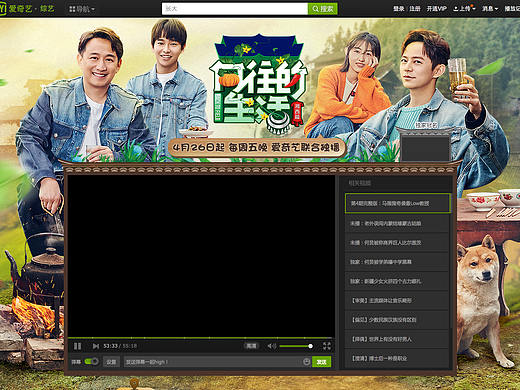520x390 pixels.
Task: Mute audio using the speaker icon
Action: pos(271,346)
